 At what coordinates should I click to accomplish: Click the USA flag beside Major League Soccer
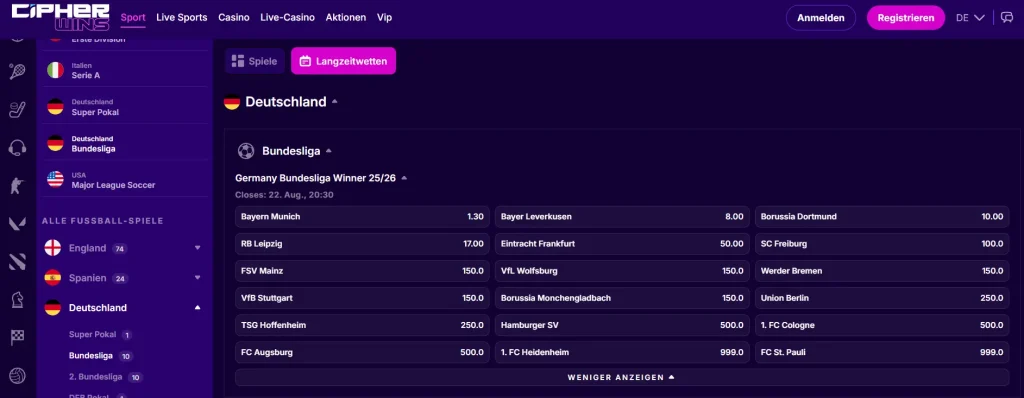tap(56, 180)
